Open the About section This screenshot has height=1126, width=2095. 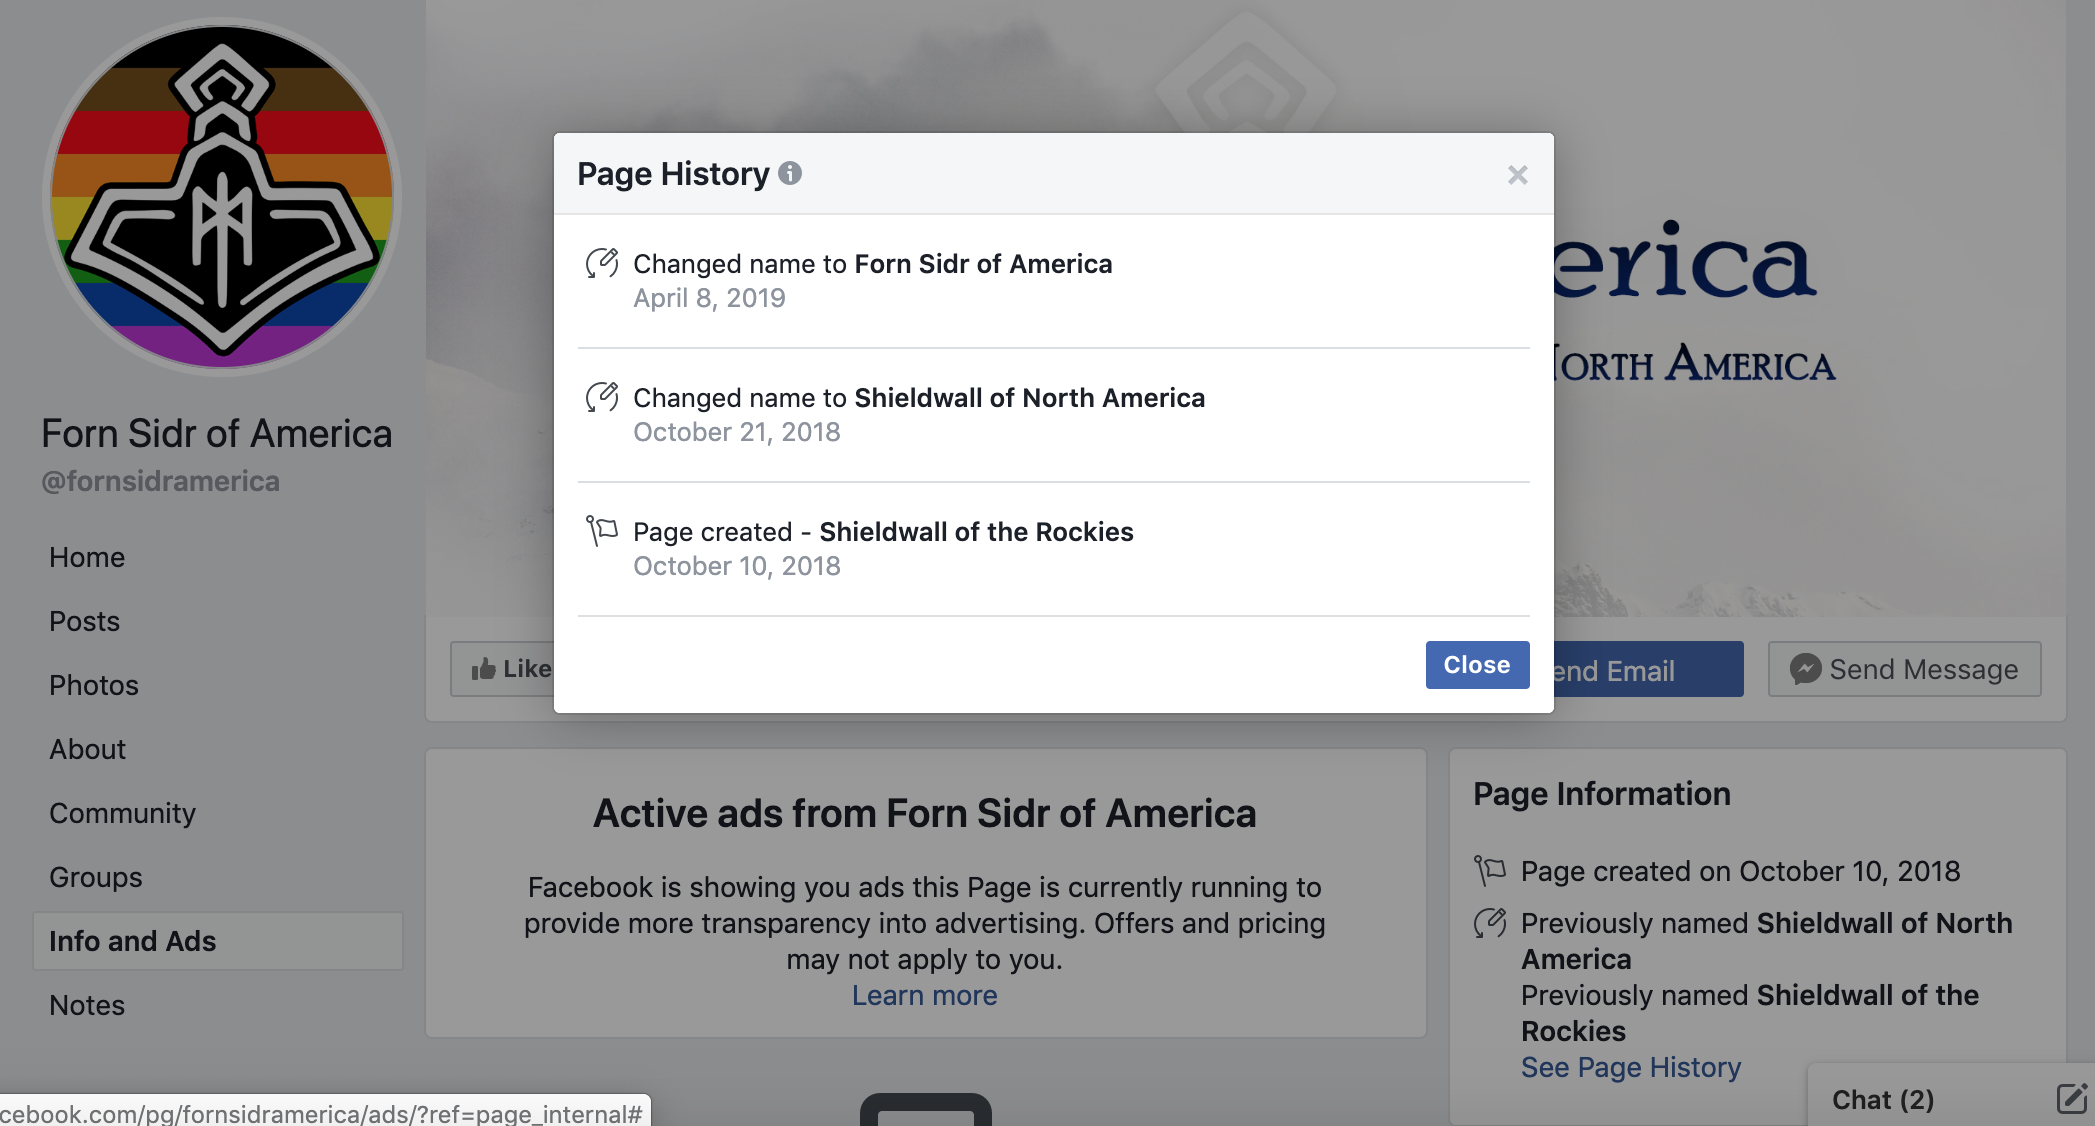[87, 749]
